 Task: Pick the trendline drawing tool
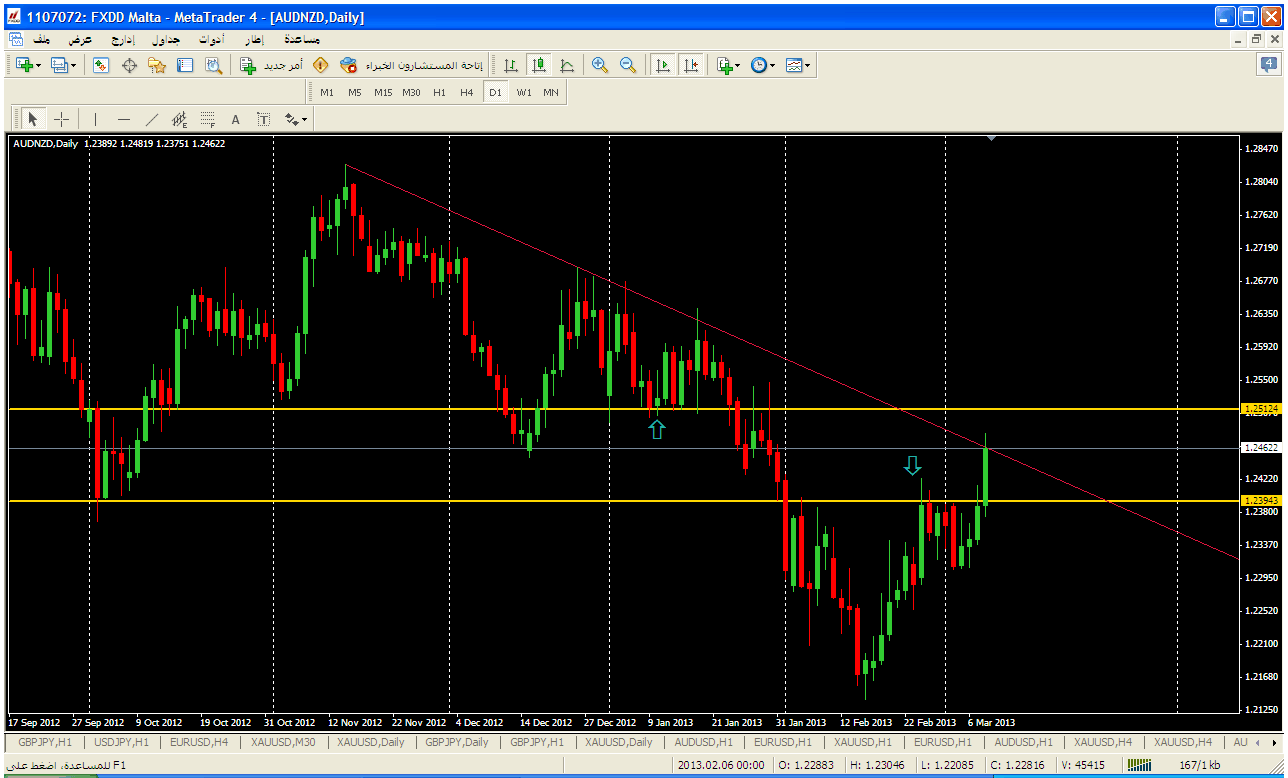click(152, 119)
